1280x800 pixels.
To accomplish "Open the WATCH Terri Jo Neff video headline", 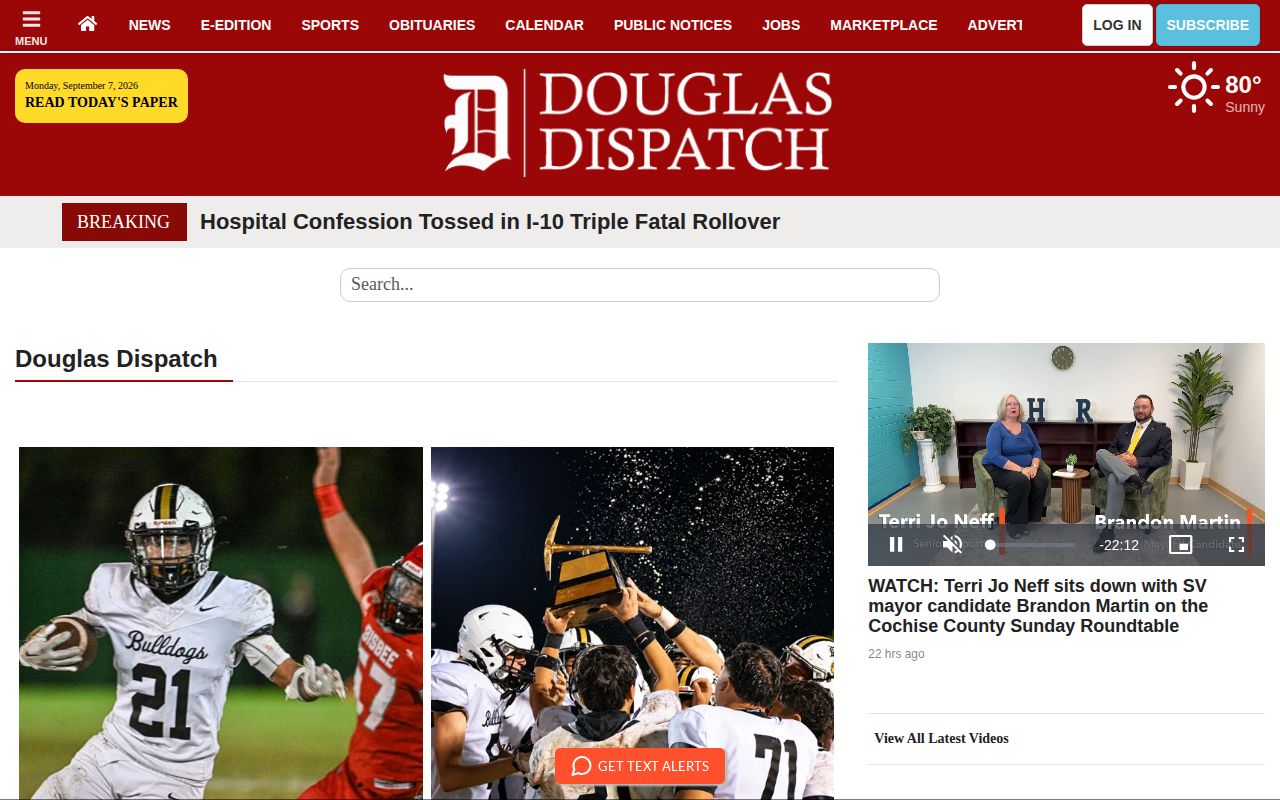I will (1038, 606).
